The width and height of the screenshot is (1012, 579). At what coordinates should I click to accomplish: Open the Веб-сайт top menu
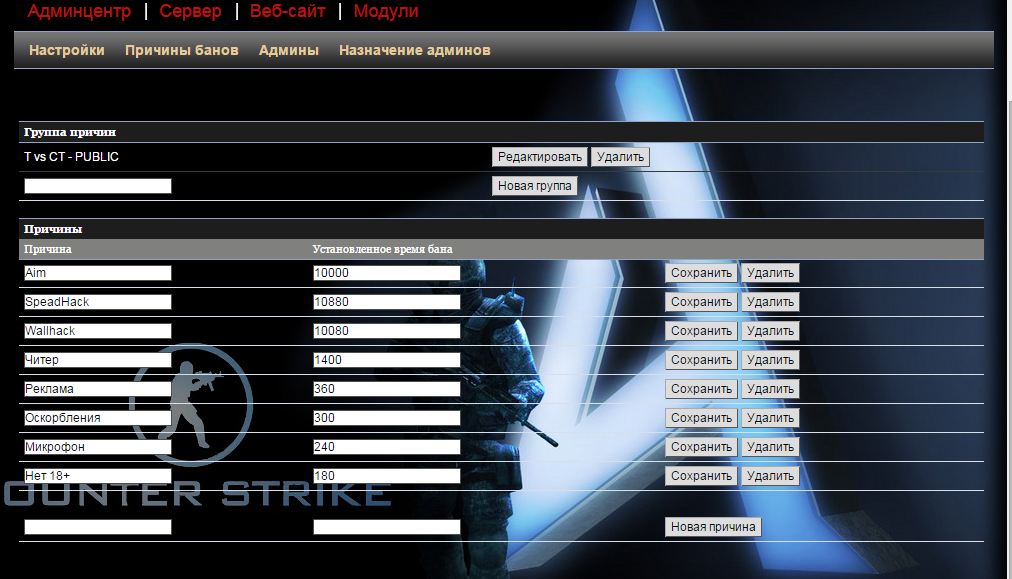pyautogui.click(x=287, y=11)
